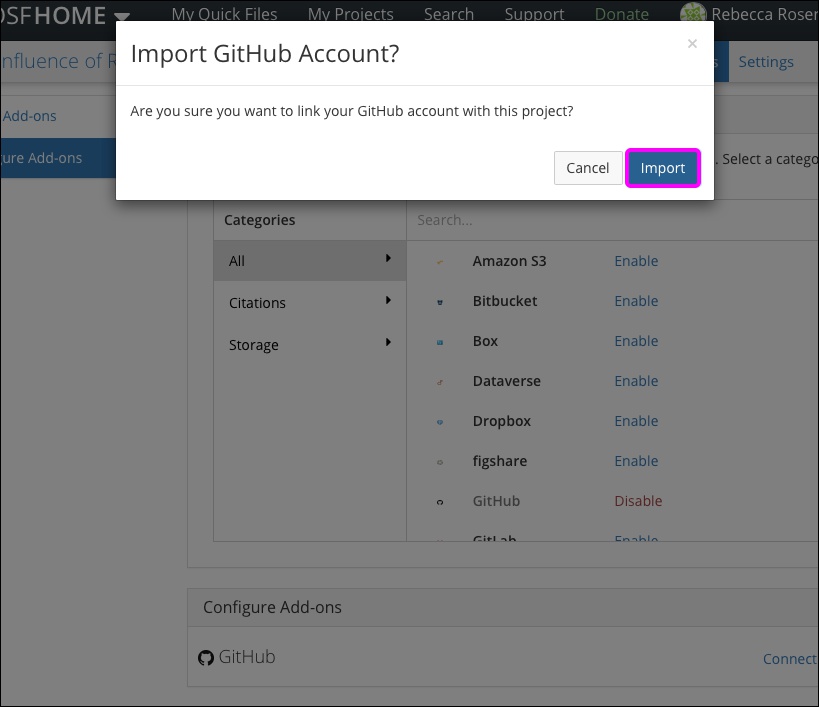Viewport: 819px width, 707px height.
Task: Click the GitHub icon in add-on list
Action: click(440, 502)
